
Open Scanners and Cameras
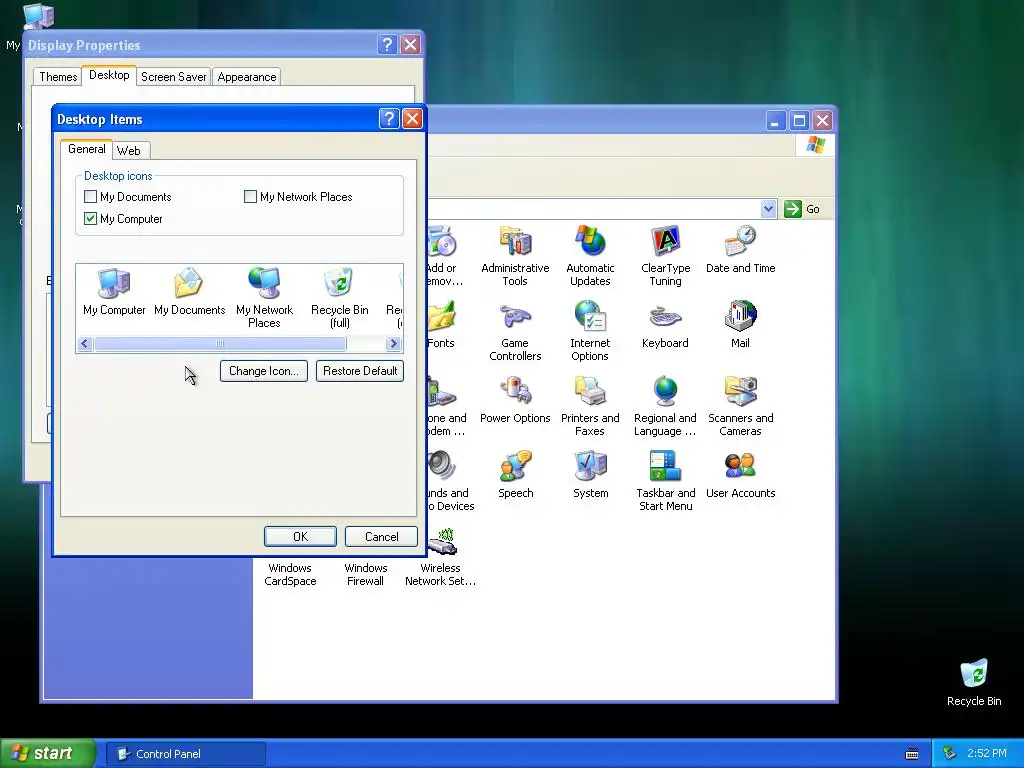coord(740,406)
